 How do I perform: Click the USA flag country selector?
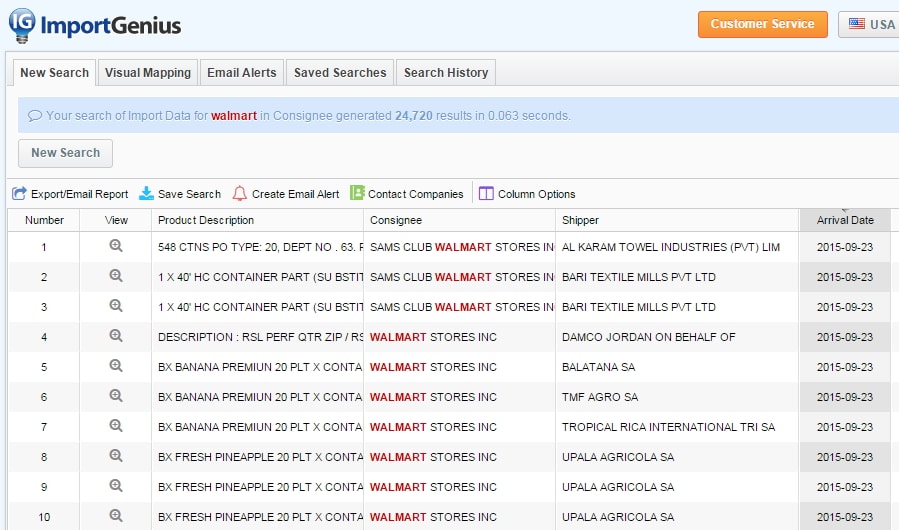[869, 24]
